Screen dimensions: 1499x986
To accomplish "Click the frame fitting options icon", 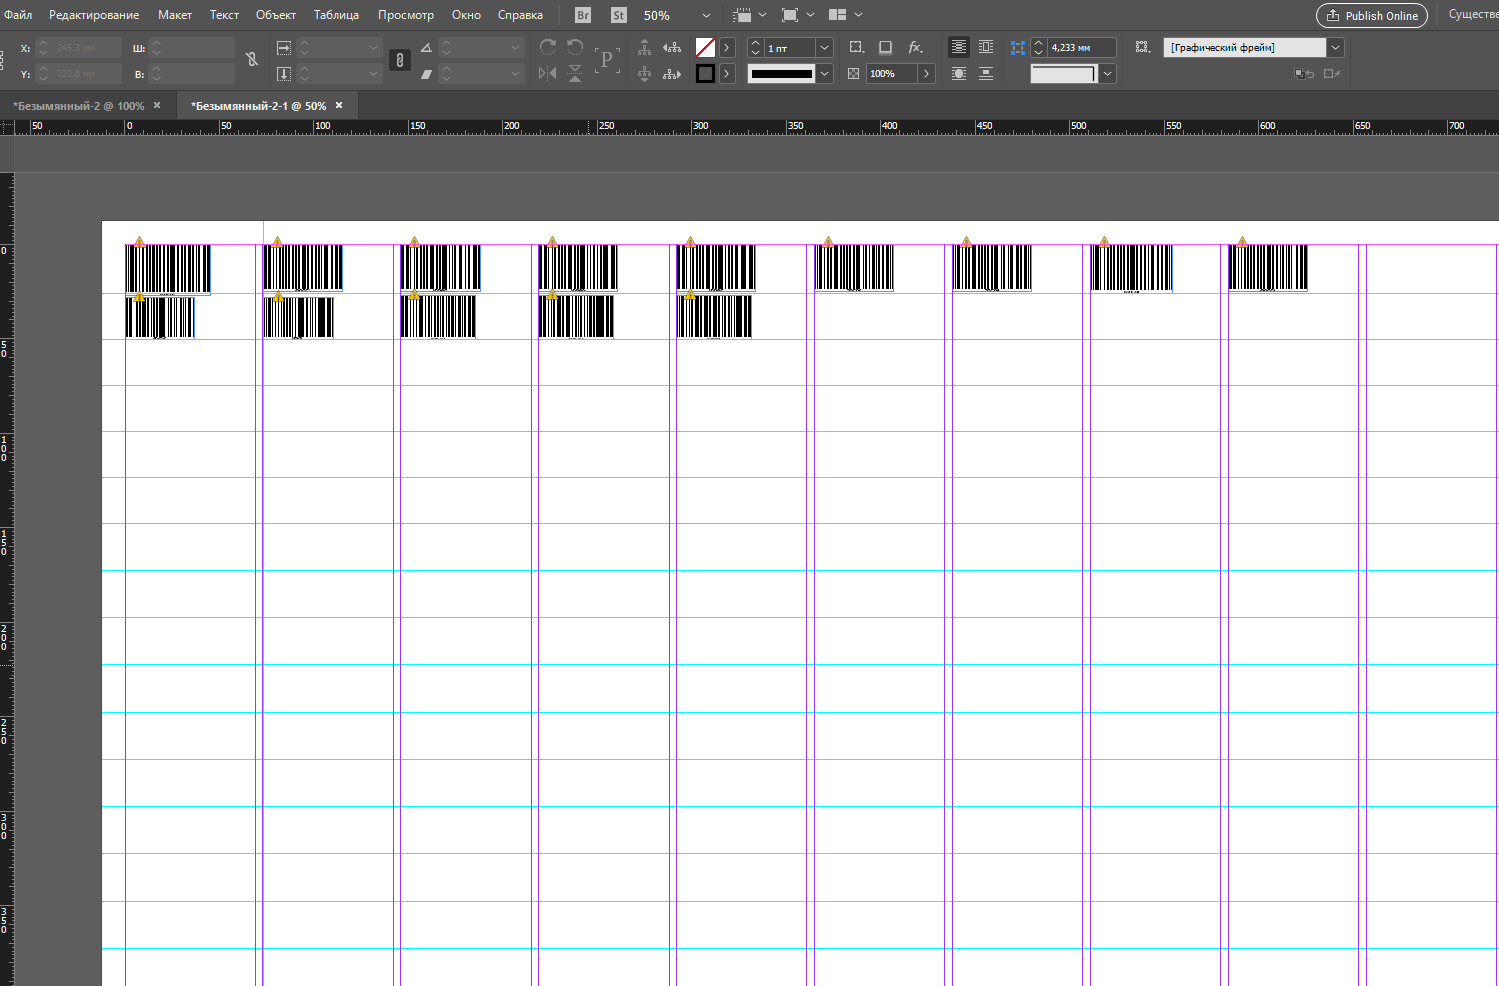I will (x=1143, y=47).
